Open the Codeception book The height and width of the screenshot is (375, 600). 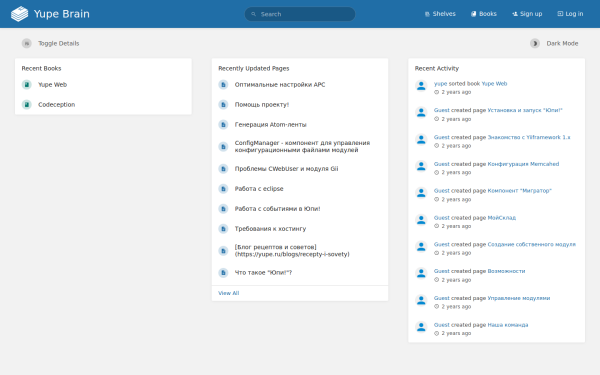[x=57, y=104]
